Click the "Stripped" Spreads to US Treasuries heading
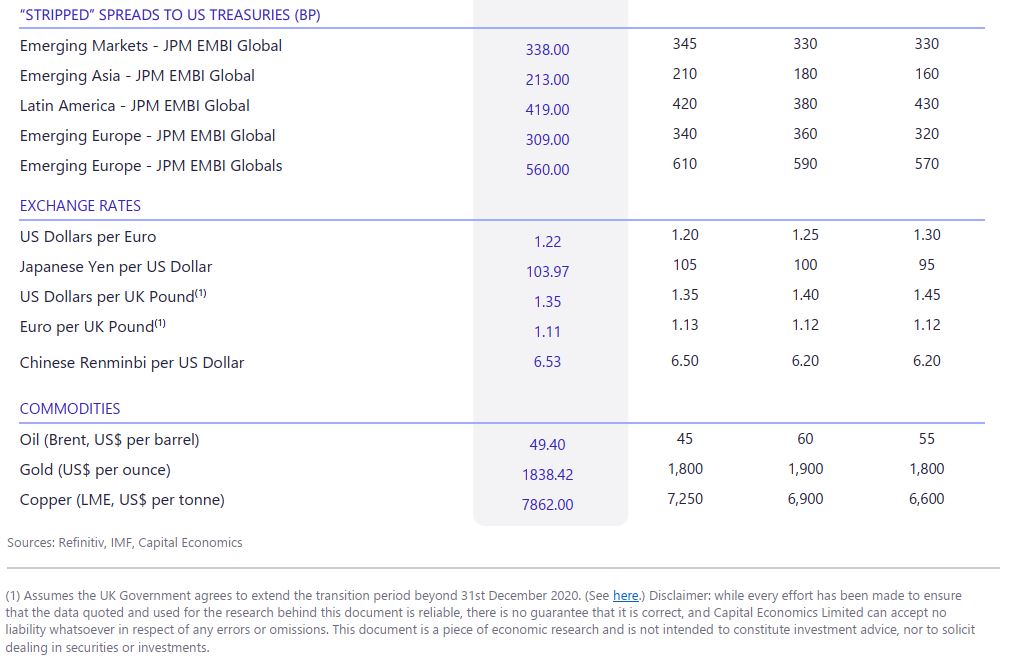The image size is (1009, 667). pos(170,16)
